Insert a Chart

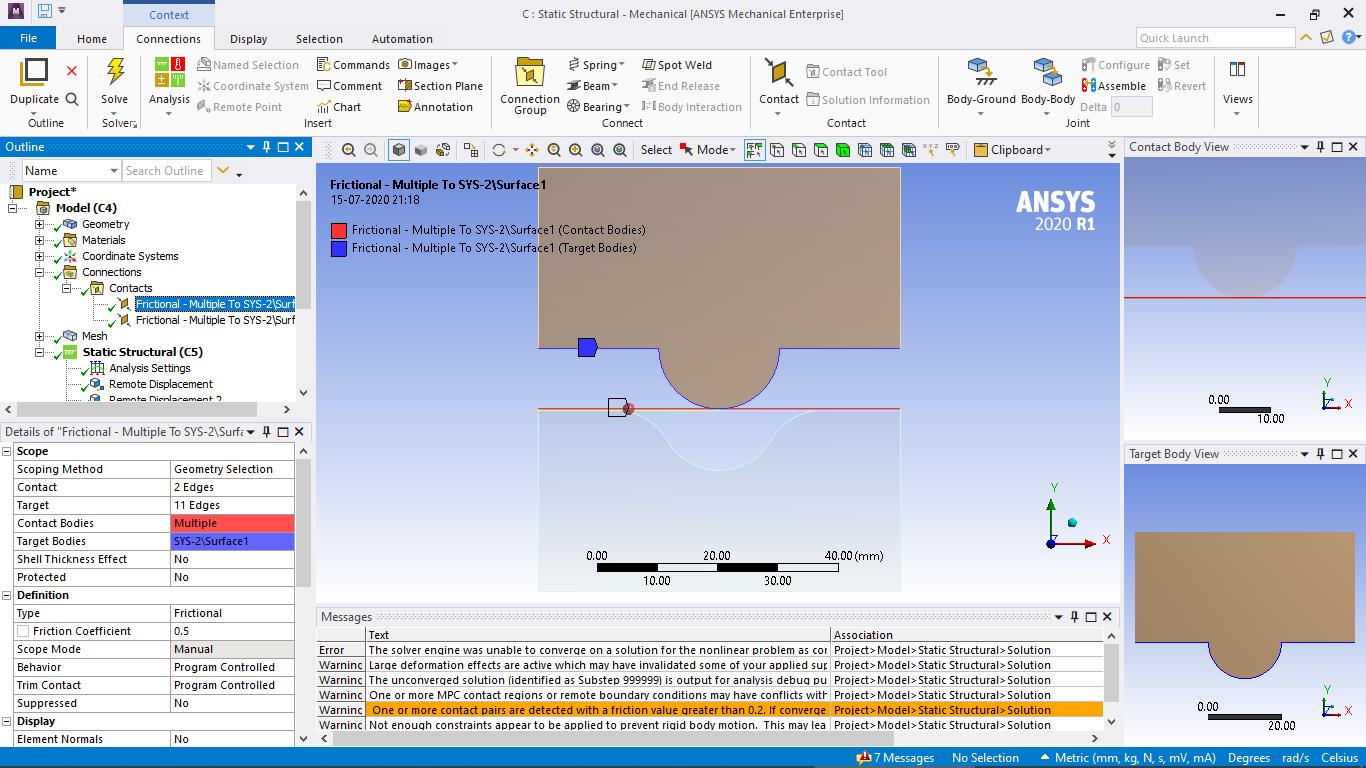339,107
